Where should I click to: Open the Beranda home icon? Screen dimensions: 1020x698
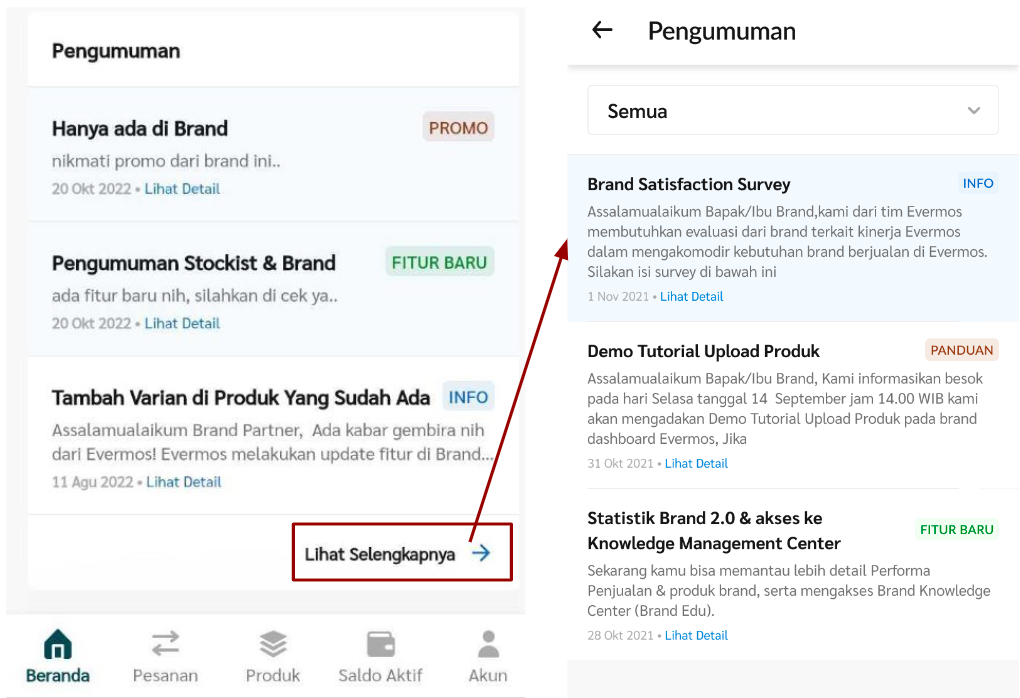(58, 644)
